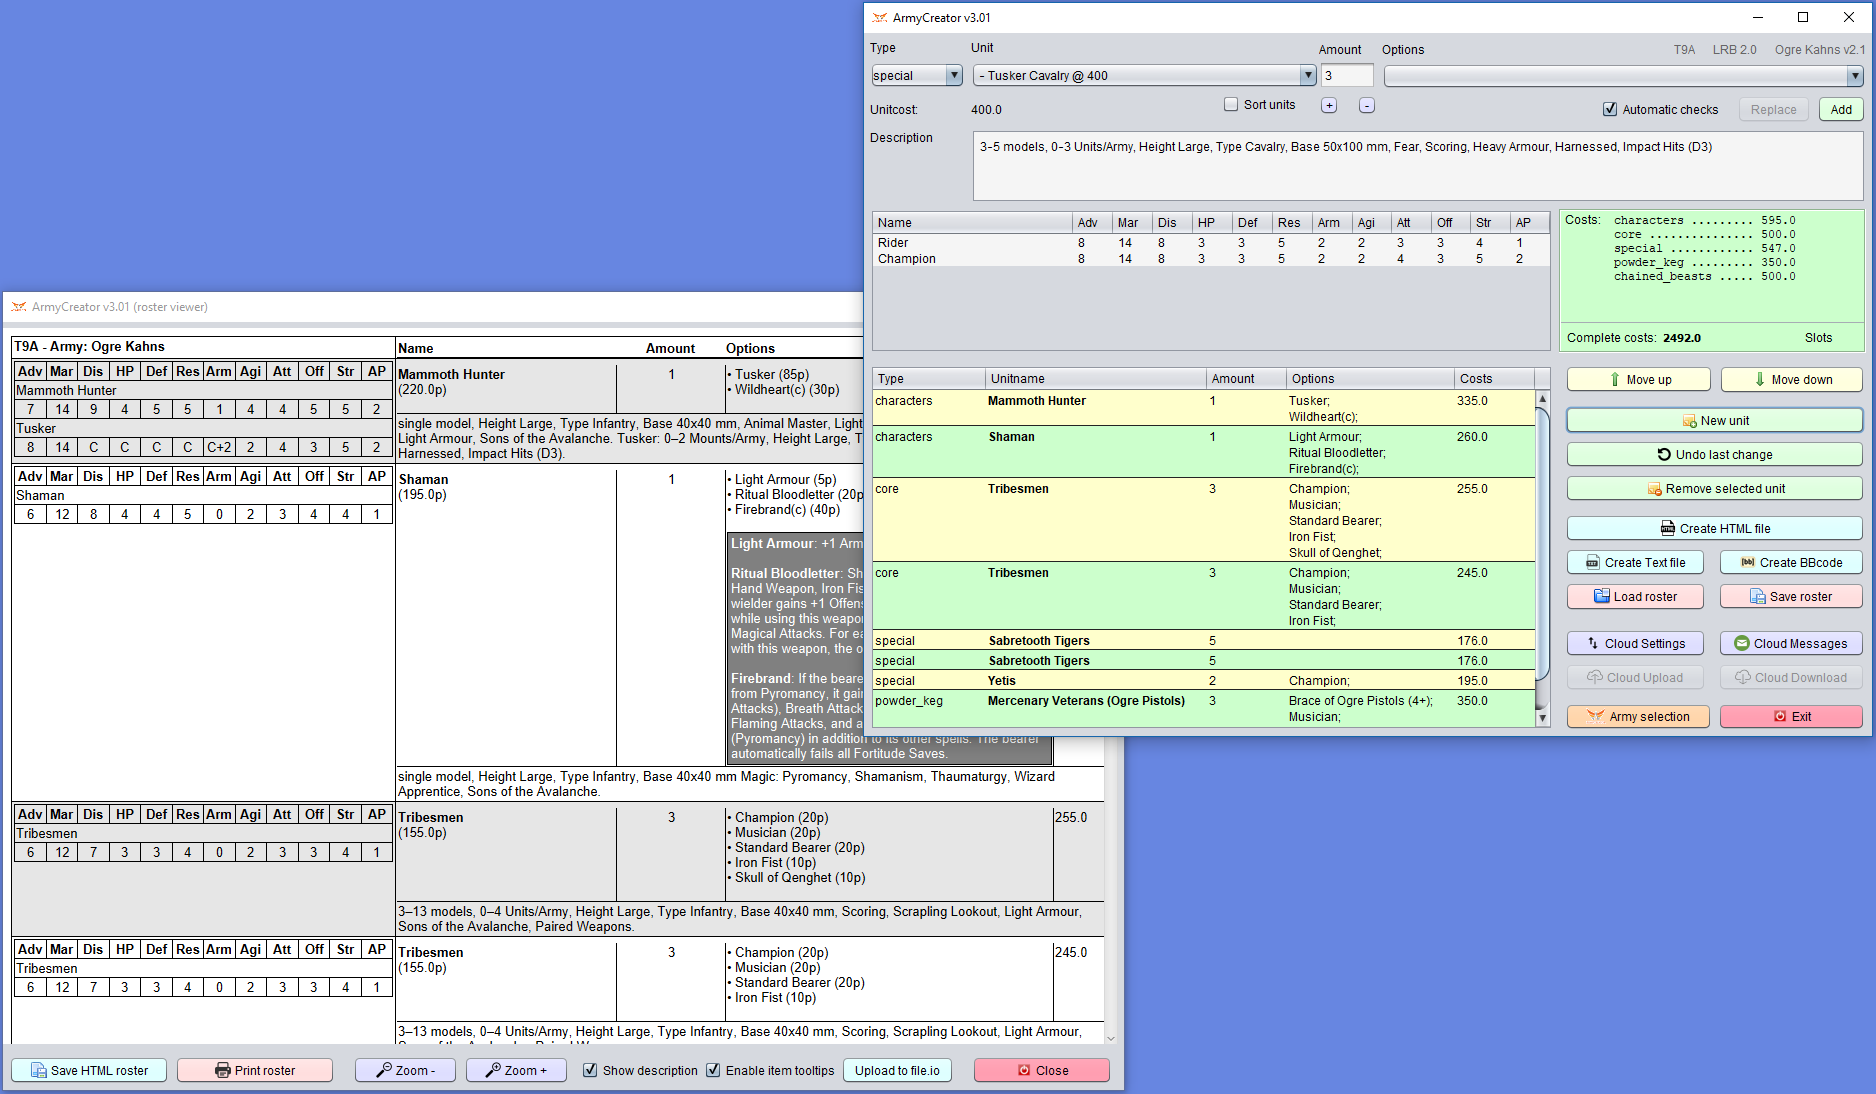This screenshot has width=1876, height=1094.
Task: Uncheck Automatic checks
Action: click(x=1610, y=110)
